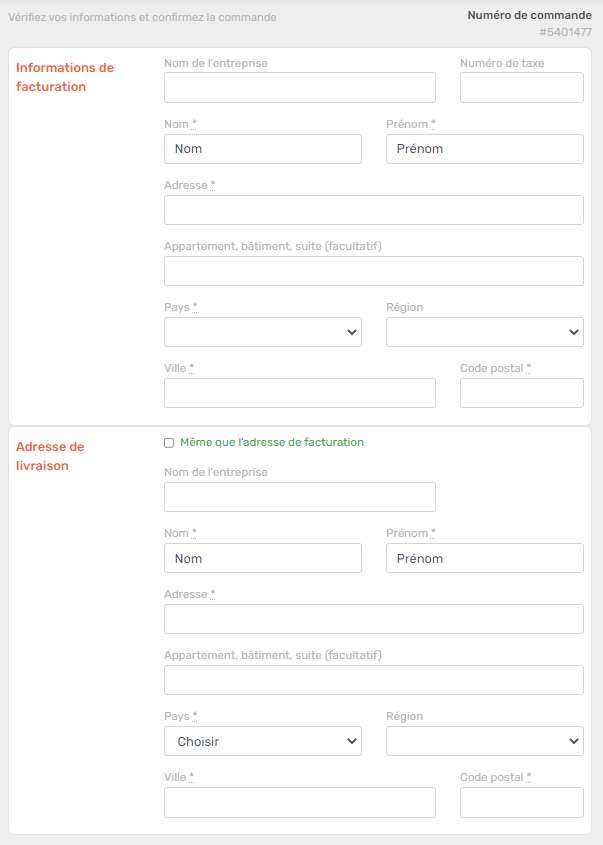Screen dimensions: 603x845
Task: Select the delivery Adresse input field
Action: [374, 619]
